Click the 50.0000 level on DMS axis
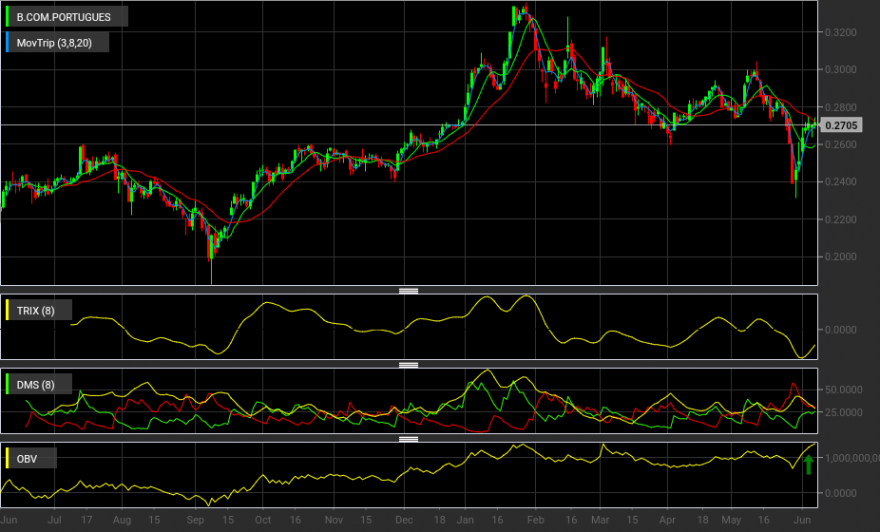This screenshot has height=532, width=880. [x=844, y=390]
